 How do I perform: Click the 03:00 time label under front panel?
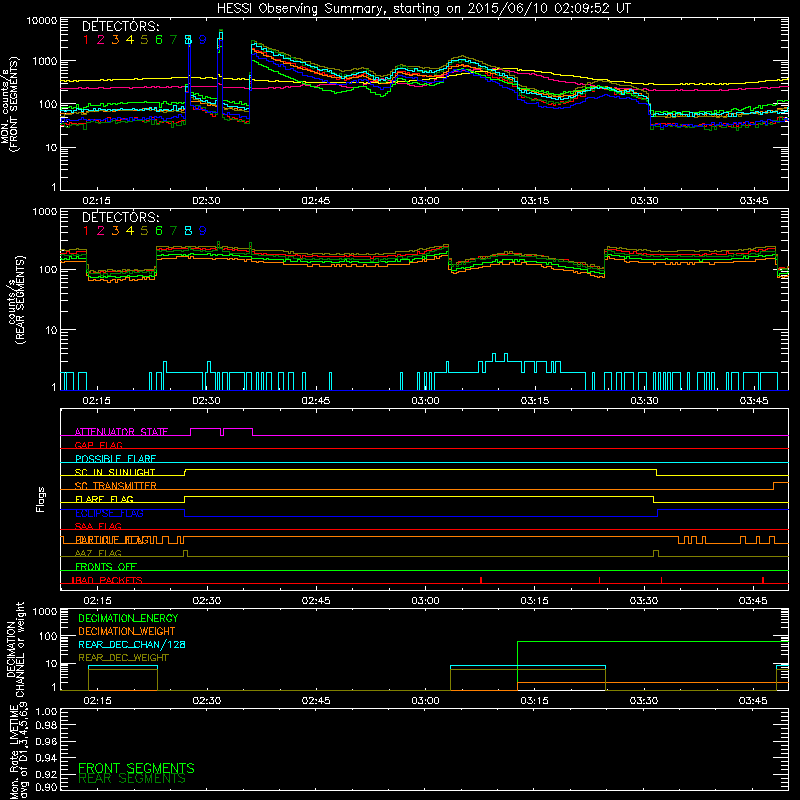(x=425, y=201)
